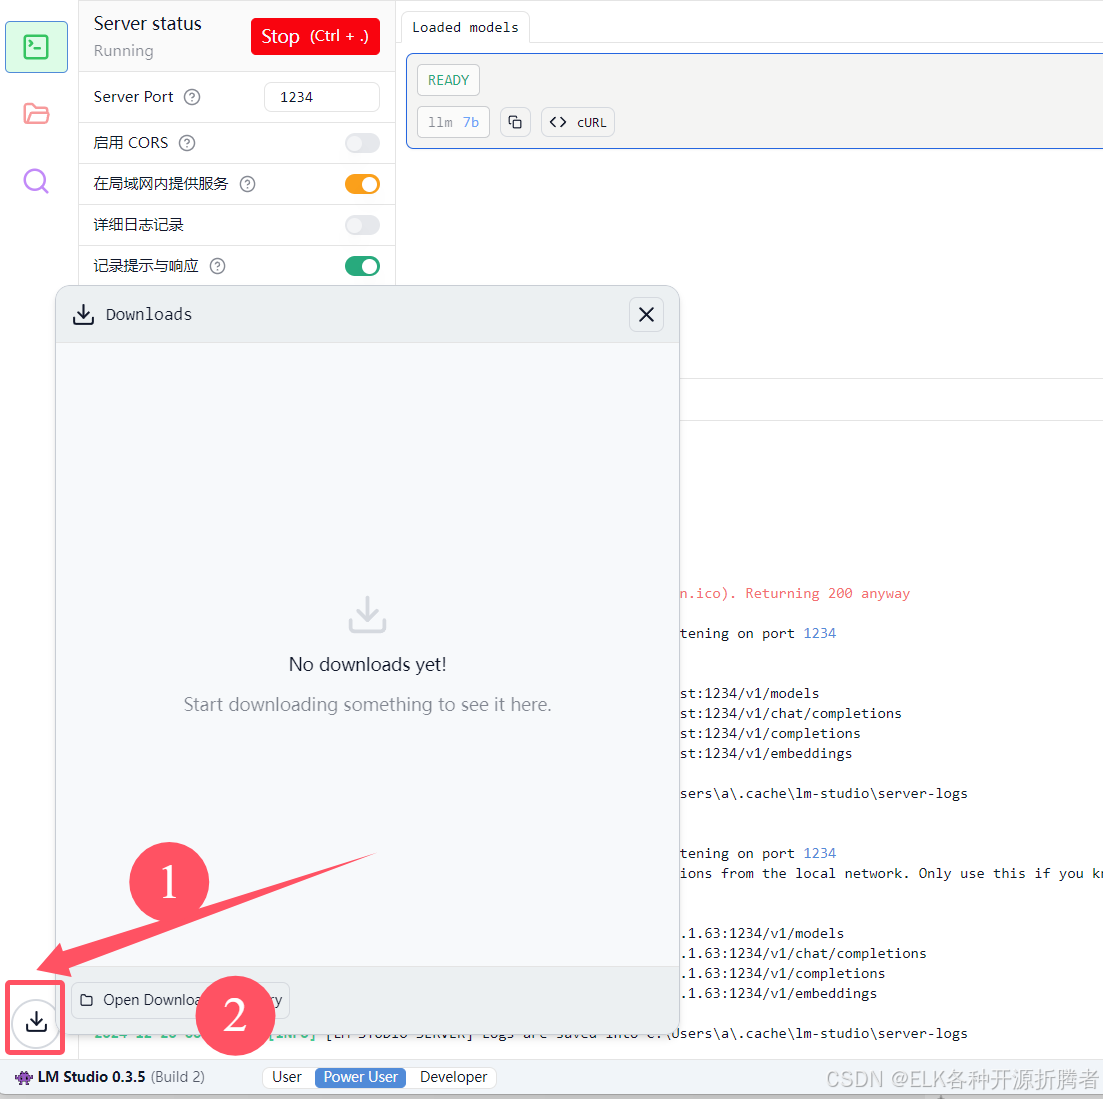Click help icon next to Server Port
The image size is (1103, 1099).
[x=192, y=97]
